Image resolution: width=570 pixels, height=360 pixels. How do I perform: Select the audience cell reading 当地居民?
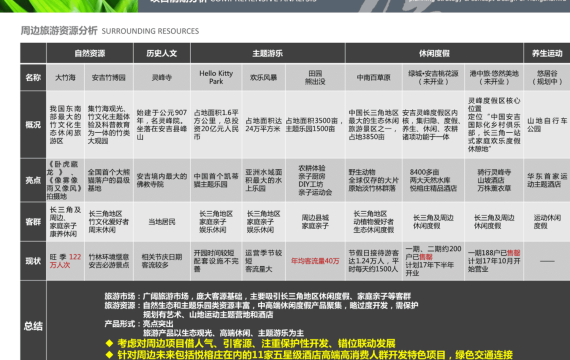(x=162, y=222)
